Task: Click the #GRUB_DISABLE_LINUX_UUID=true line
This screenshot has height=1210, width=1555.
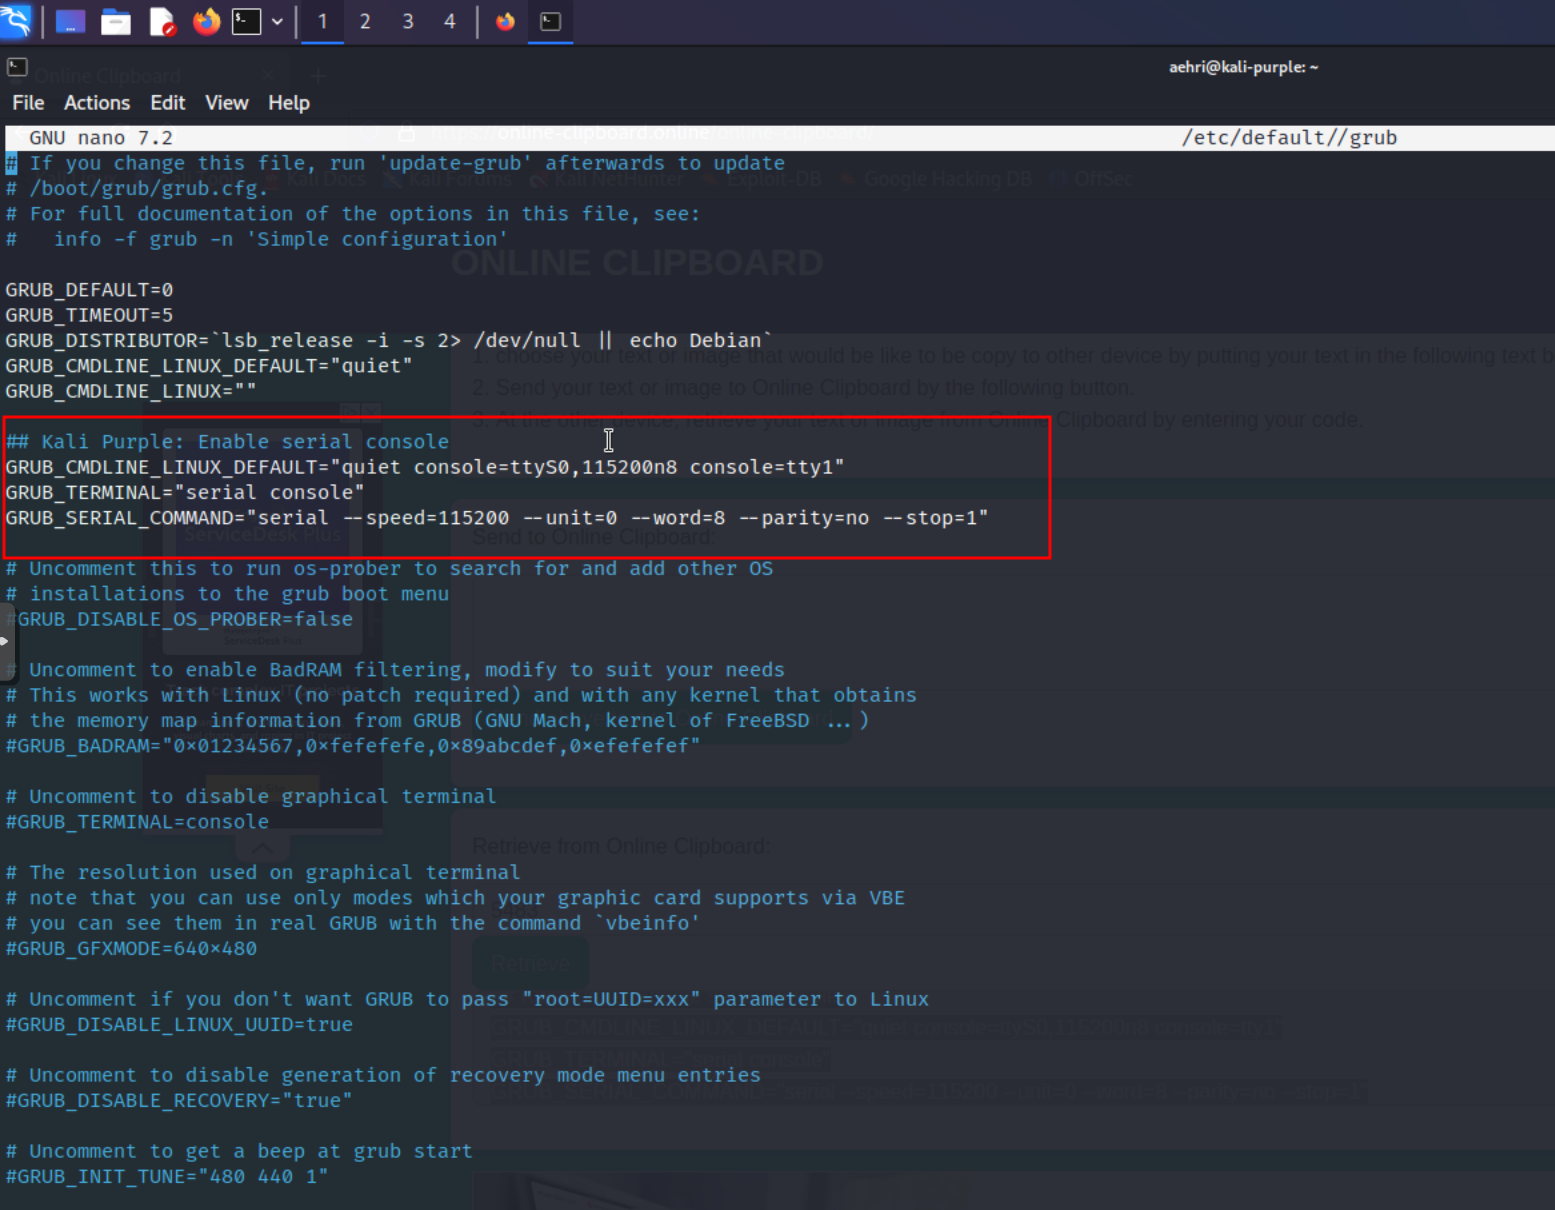Action: pos(179,1025)
